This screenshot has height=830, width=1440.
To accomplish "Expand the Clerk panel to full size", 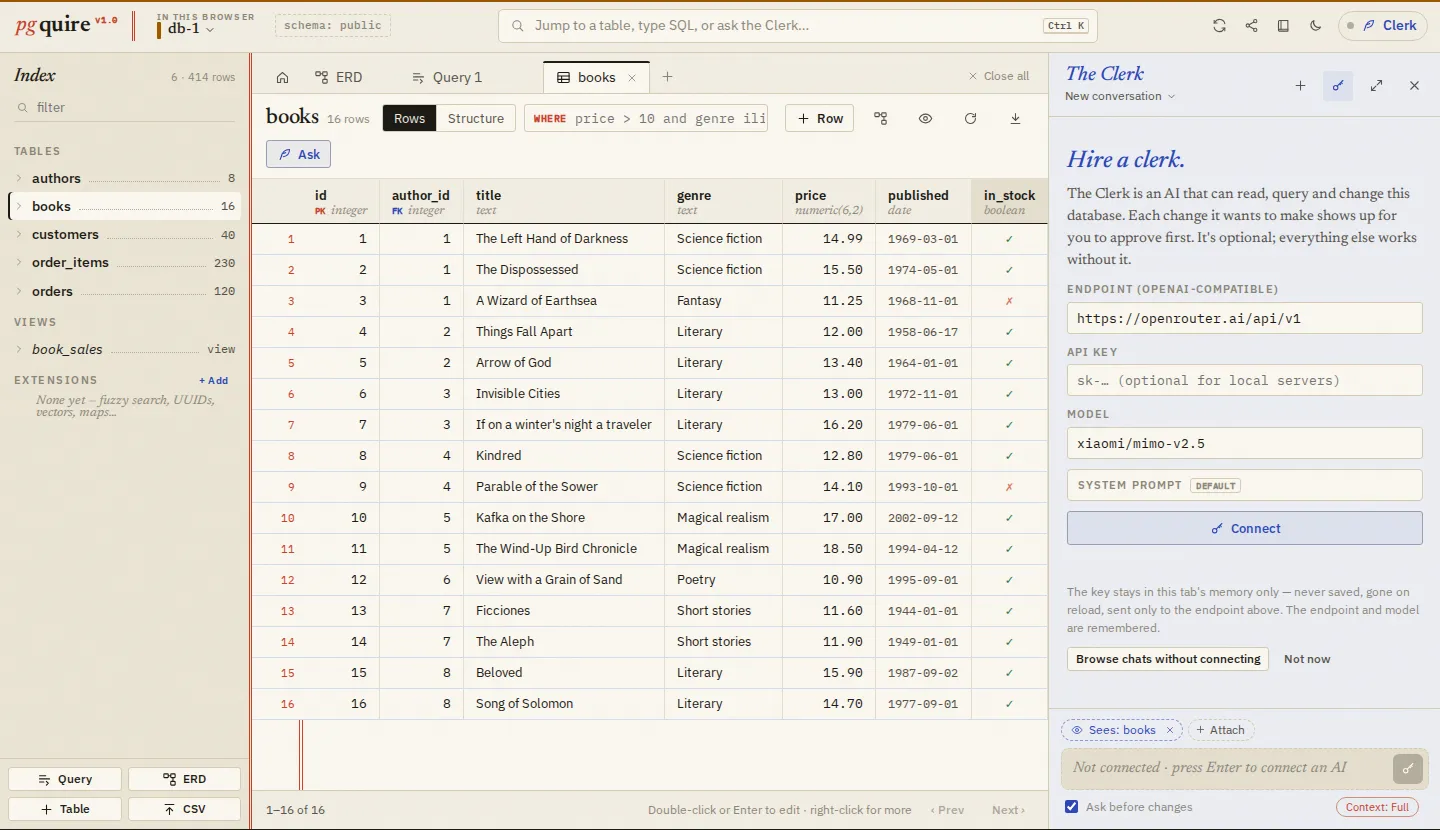I will pos(1376,86).
